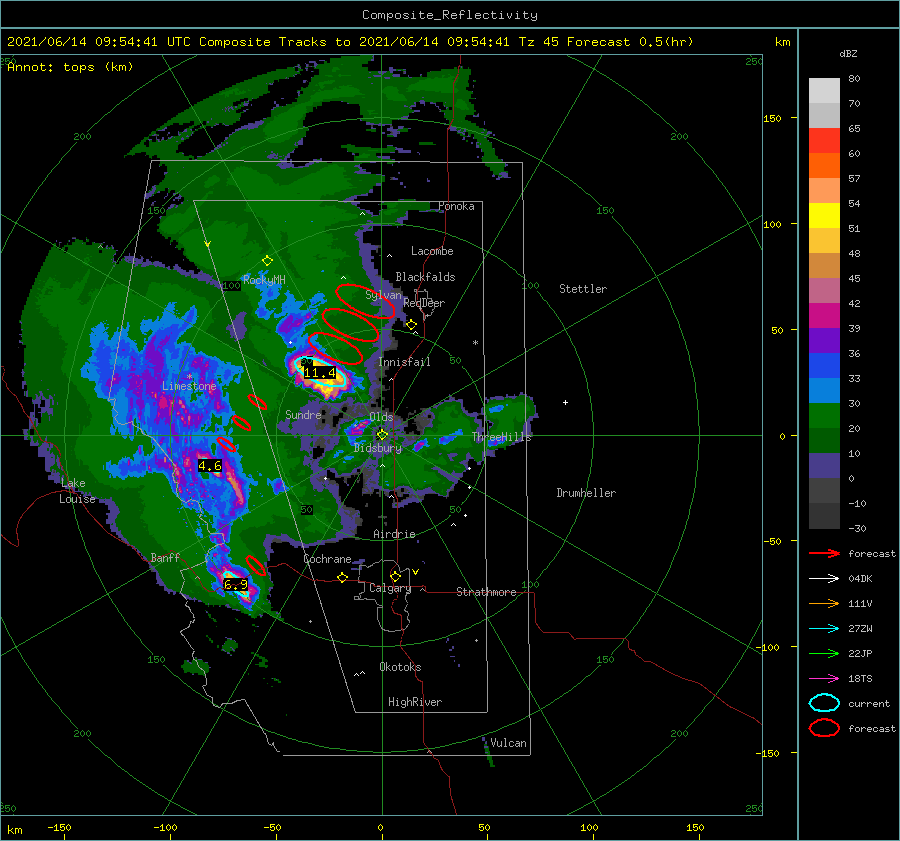Viewport: 900px width, 841px height.
Task: Click the Cochrane town label
Action: [327, 559]
